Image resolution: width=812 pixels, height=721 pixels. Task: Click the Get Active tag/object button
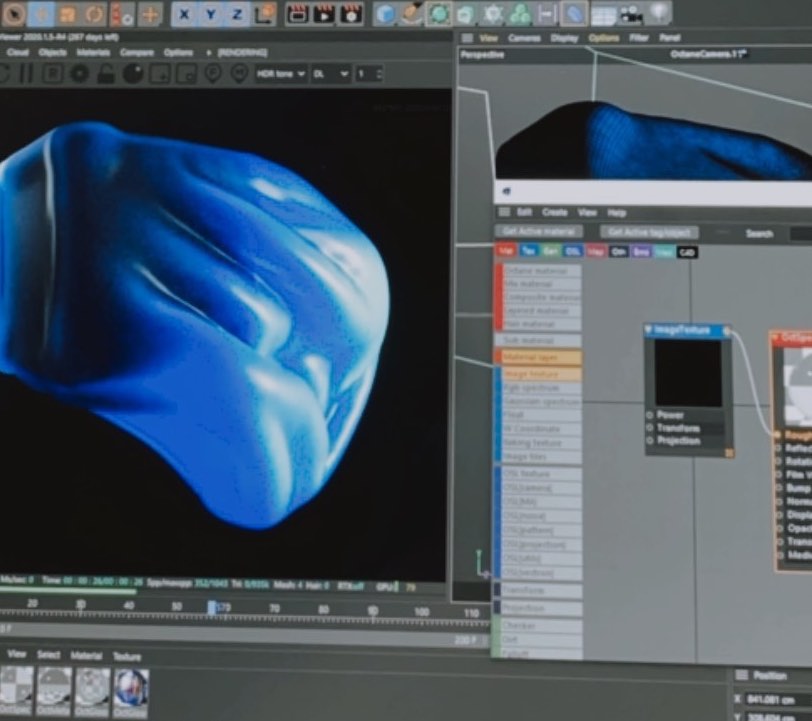649,232
